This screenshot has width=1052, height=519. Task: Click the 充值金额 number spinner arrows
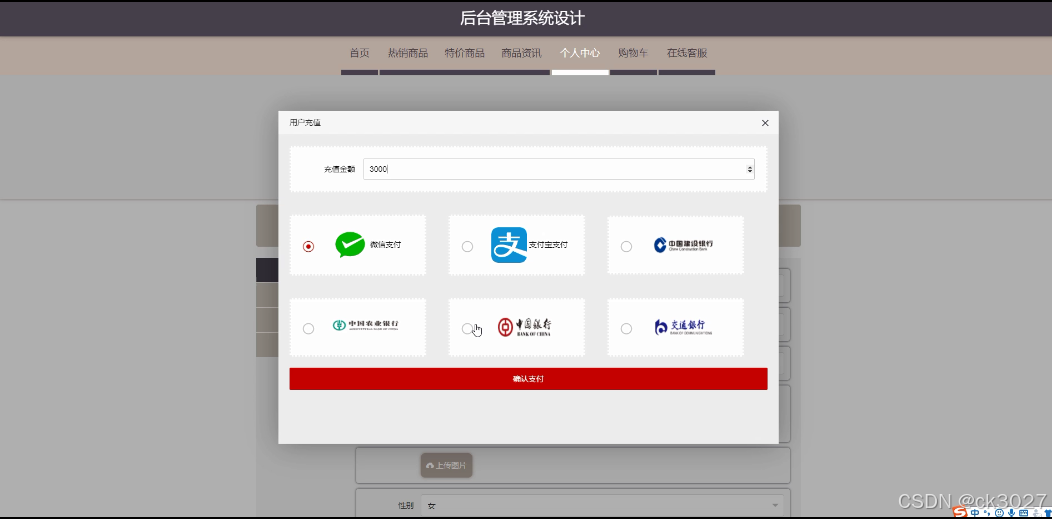pyautogui.click(x=749, y=170)
